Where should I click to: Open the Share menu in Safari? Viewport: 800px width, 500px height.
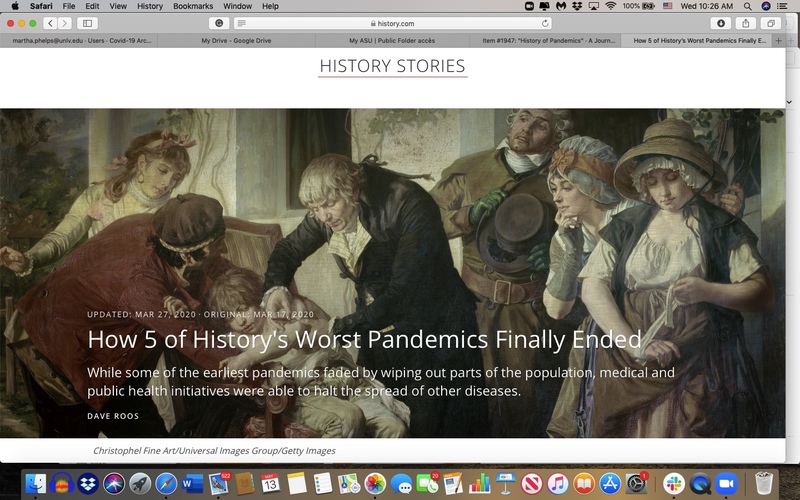coord(745,23)
